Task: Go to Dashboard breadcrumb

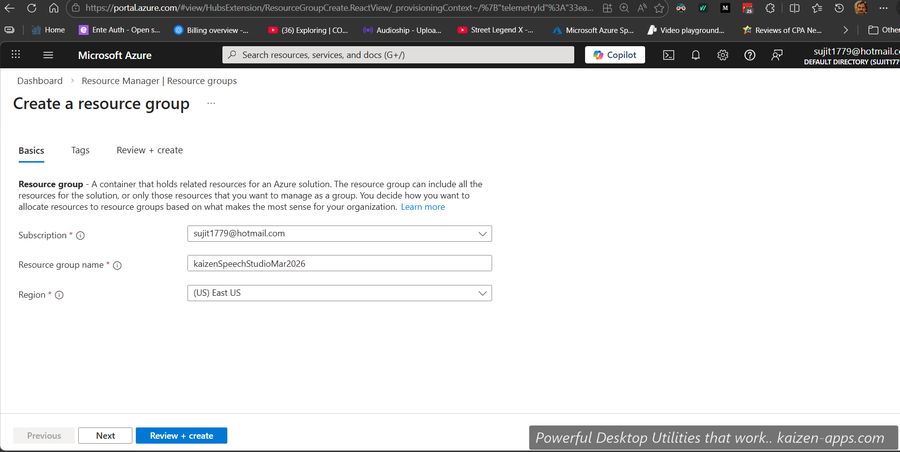Action: click(x=40, y=81)
